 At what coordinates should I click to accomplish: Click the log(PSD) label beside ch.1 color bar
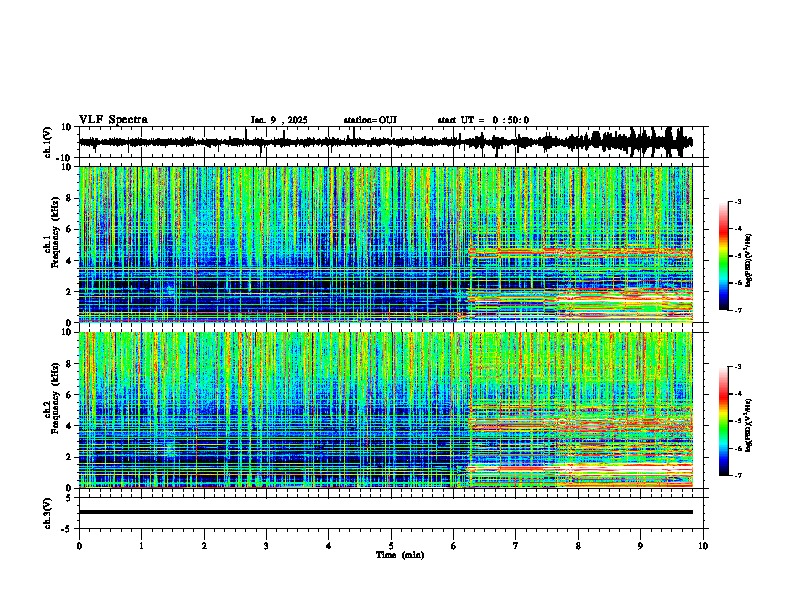749,260
